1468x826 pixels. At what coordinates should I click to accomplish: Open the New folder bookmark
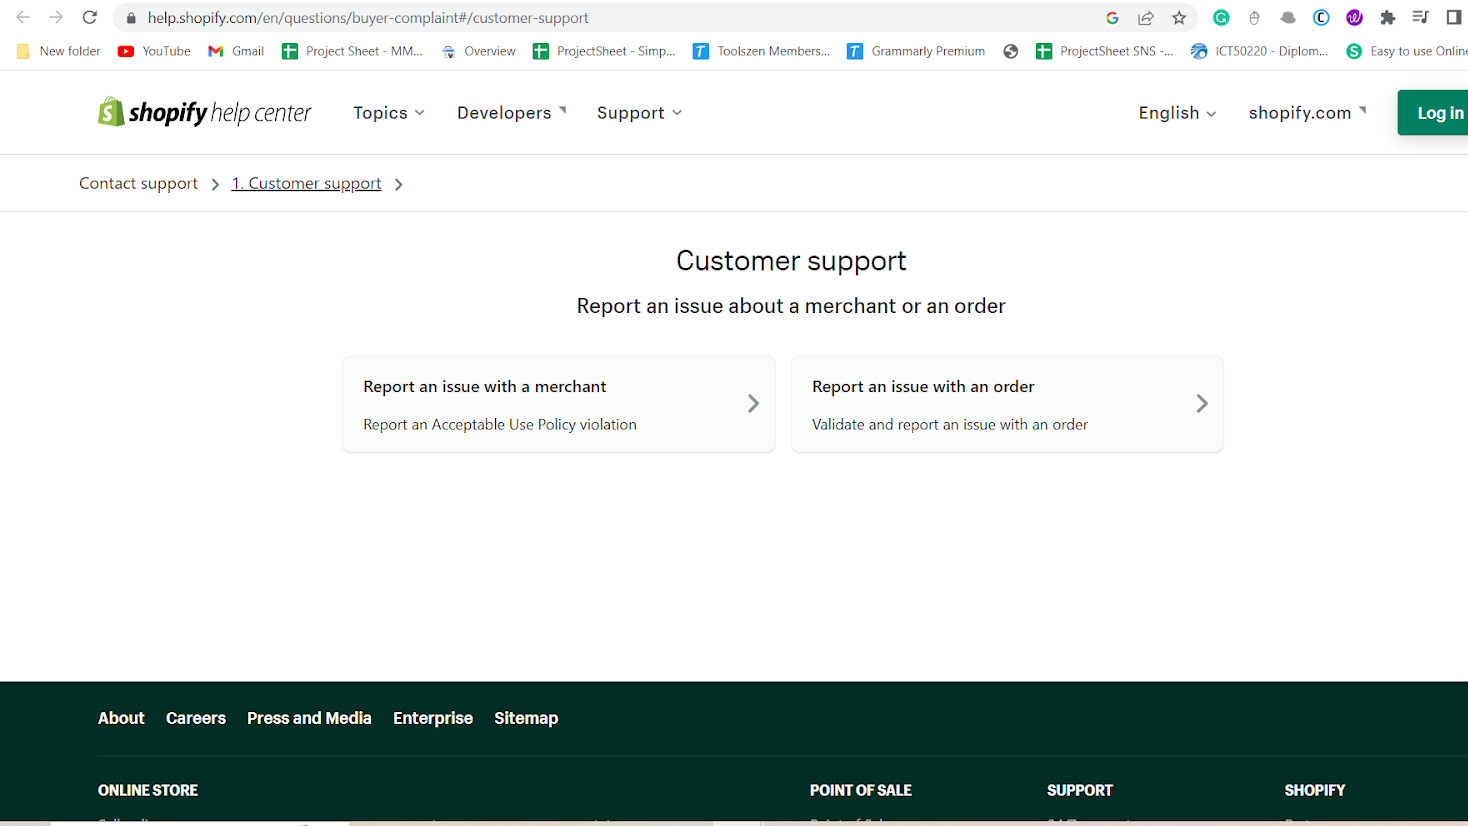(58, 51)
